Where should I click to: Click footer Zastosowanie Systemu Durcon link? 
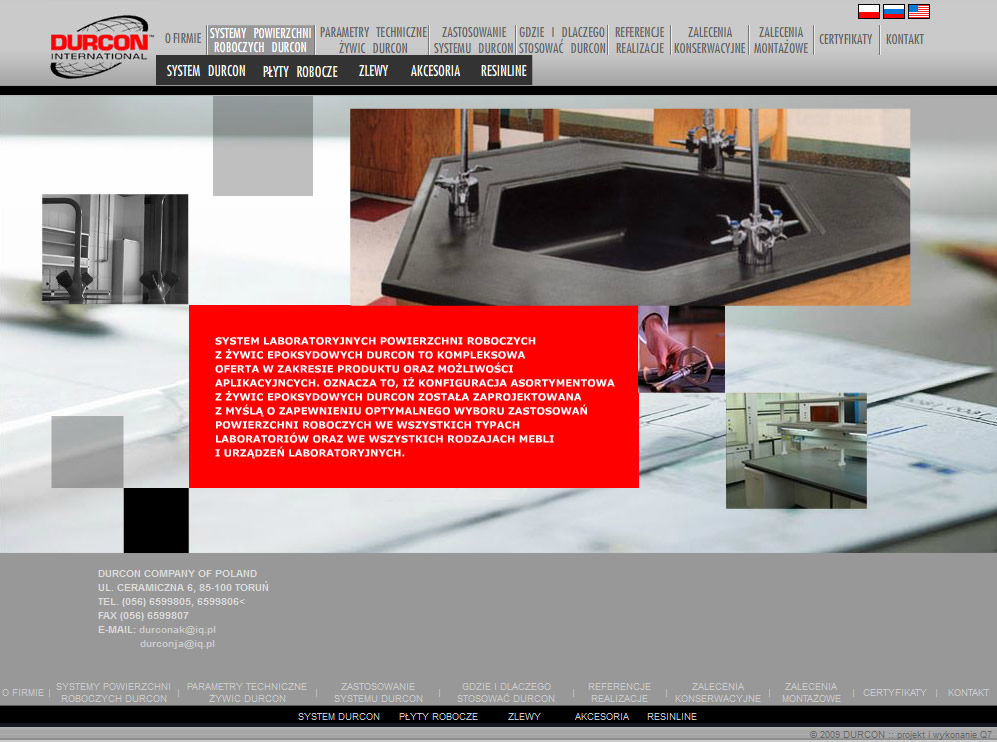pos(378,692)
